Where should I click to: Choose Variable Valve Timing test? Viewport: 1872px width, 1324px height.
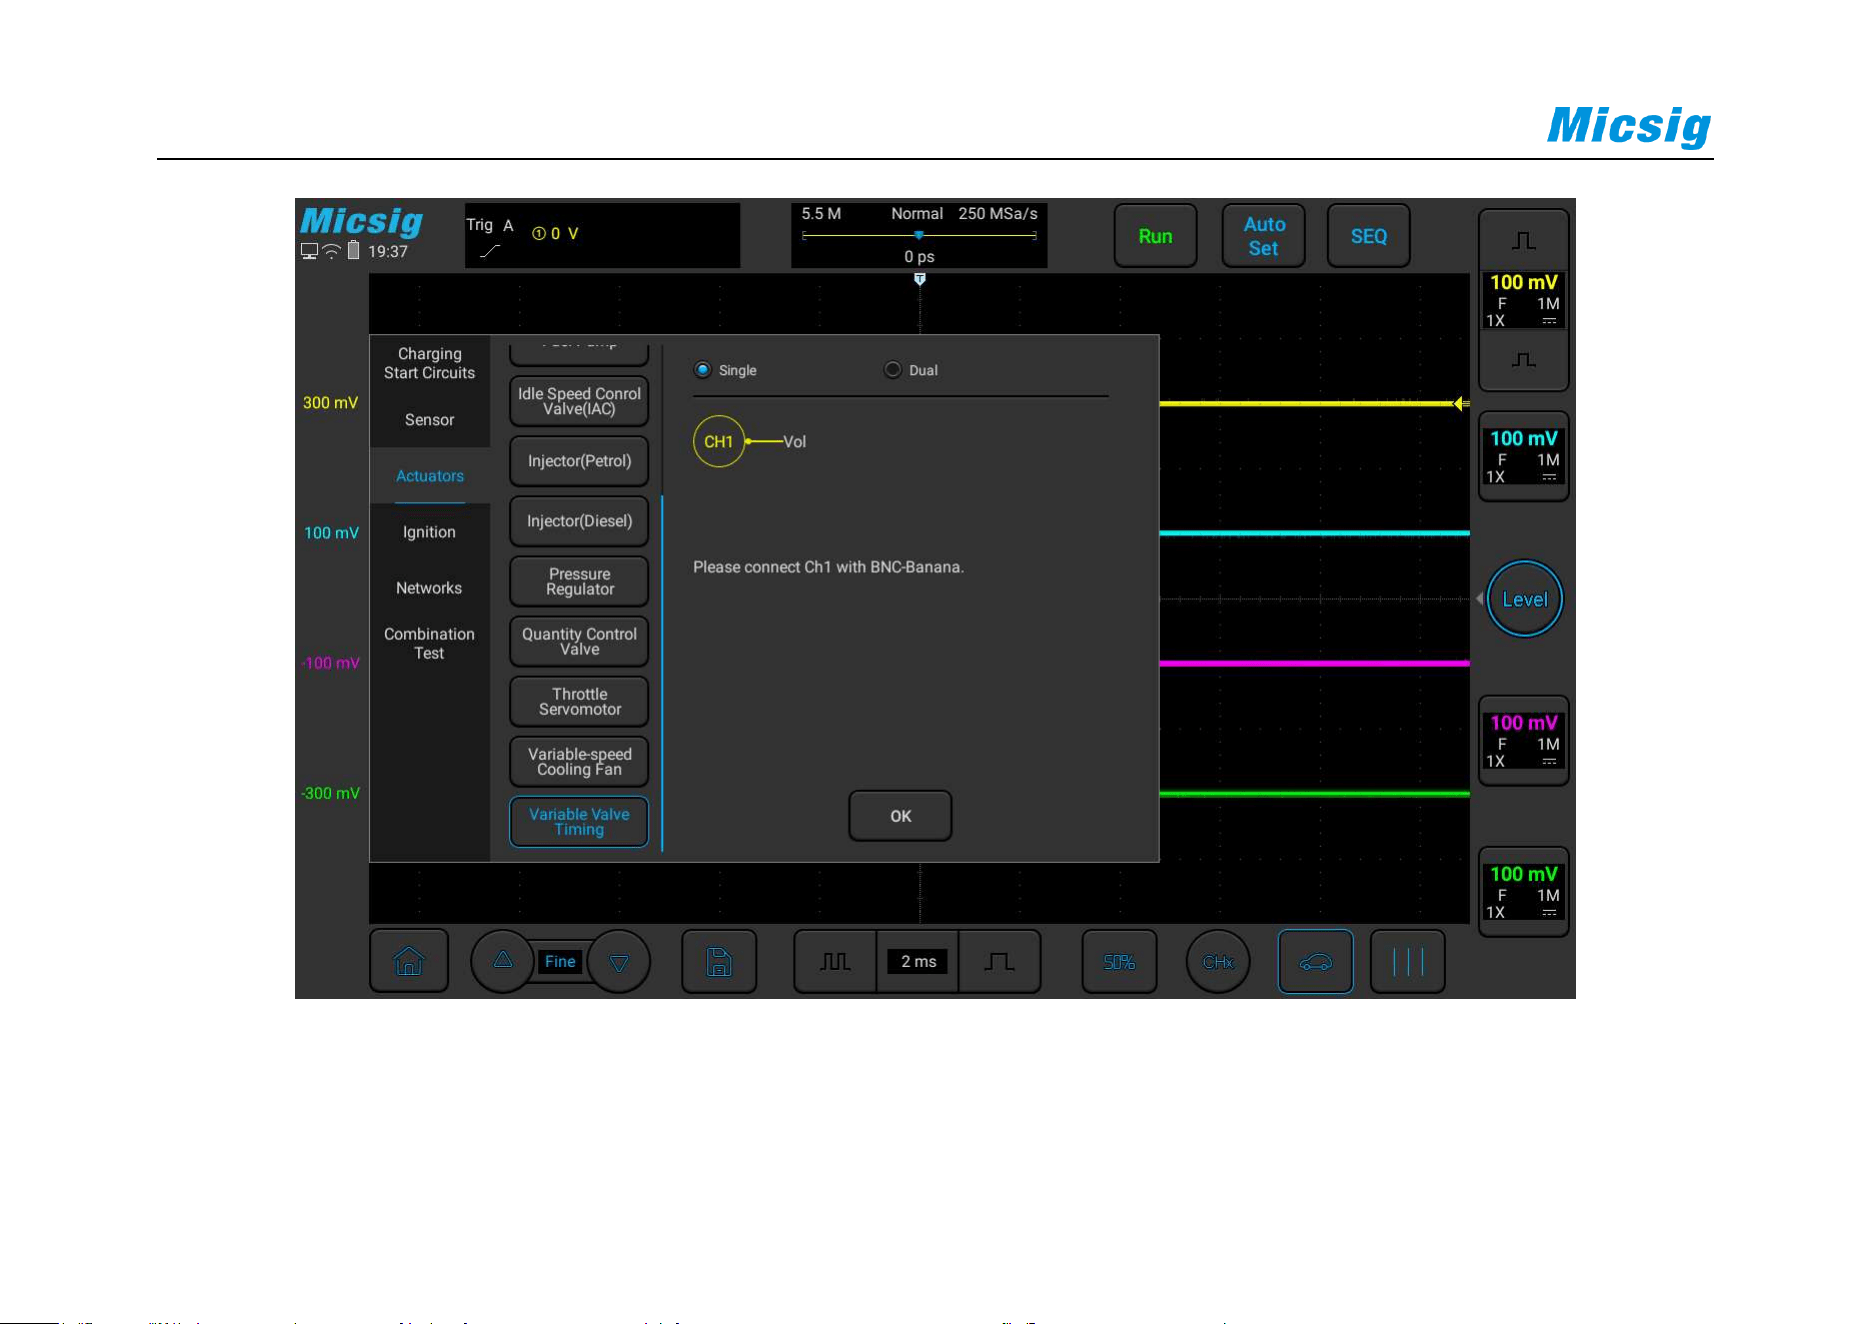[579, 821]
